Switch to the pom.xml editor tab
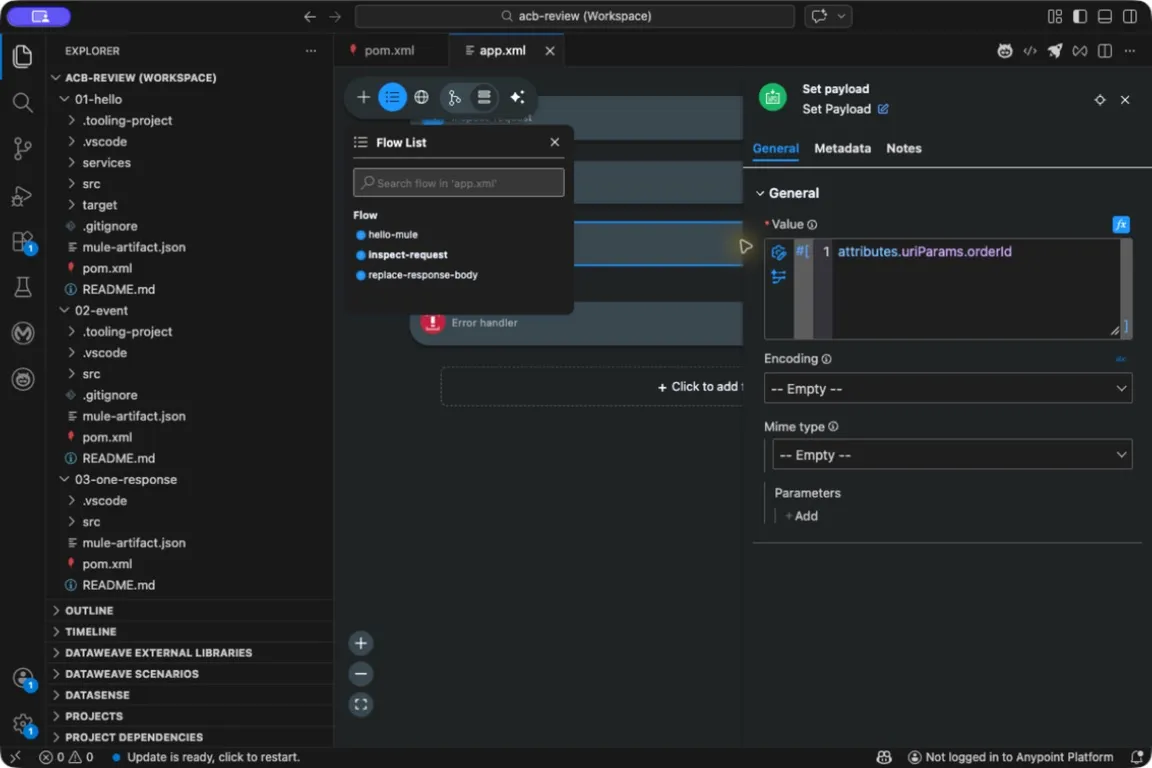Viewport: 1152px width, 768px height. (389, 51)
